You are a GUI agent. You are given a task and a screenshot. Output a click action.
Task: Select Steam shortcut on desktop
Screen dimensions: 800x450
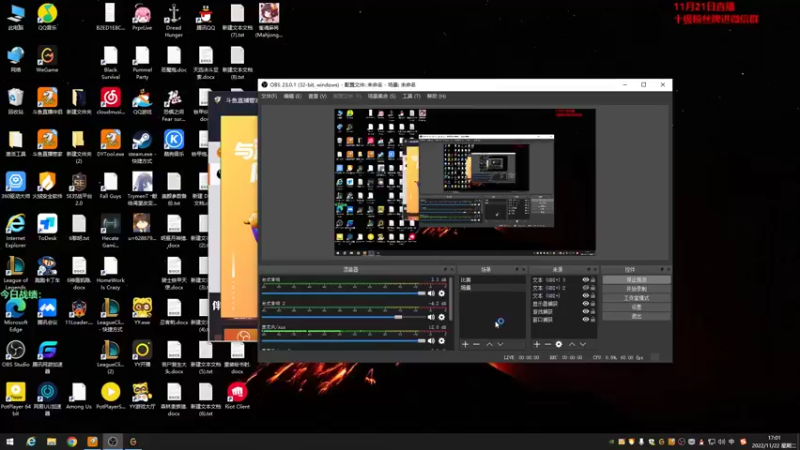[x=142, y=144]
